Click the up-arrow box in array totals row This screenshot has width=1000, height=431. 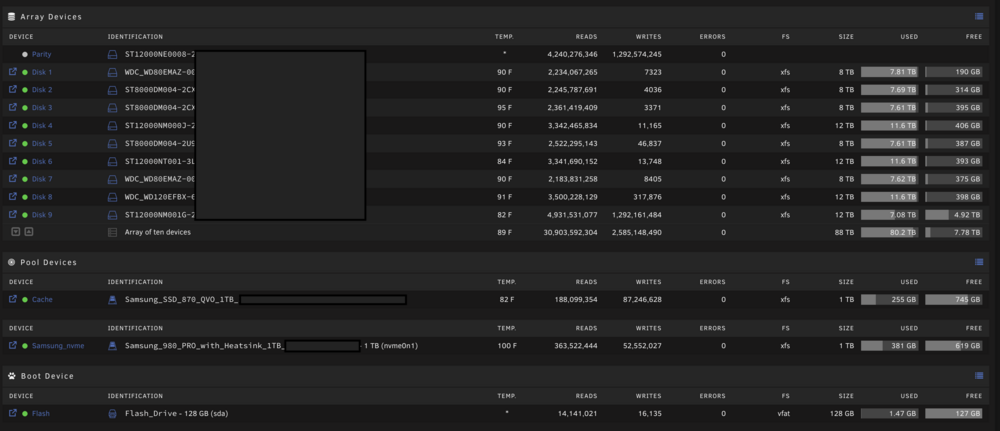pyautogui.click(x=29, y=232)
